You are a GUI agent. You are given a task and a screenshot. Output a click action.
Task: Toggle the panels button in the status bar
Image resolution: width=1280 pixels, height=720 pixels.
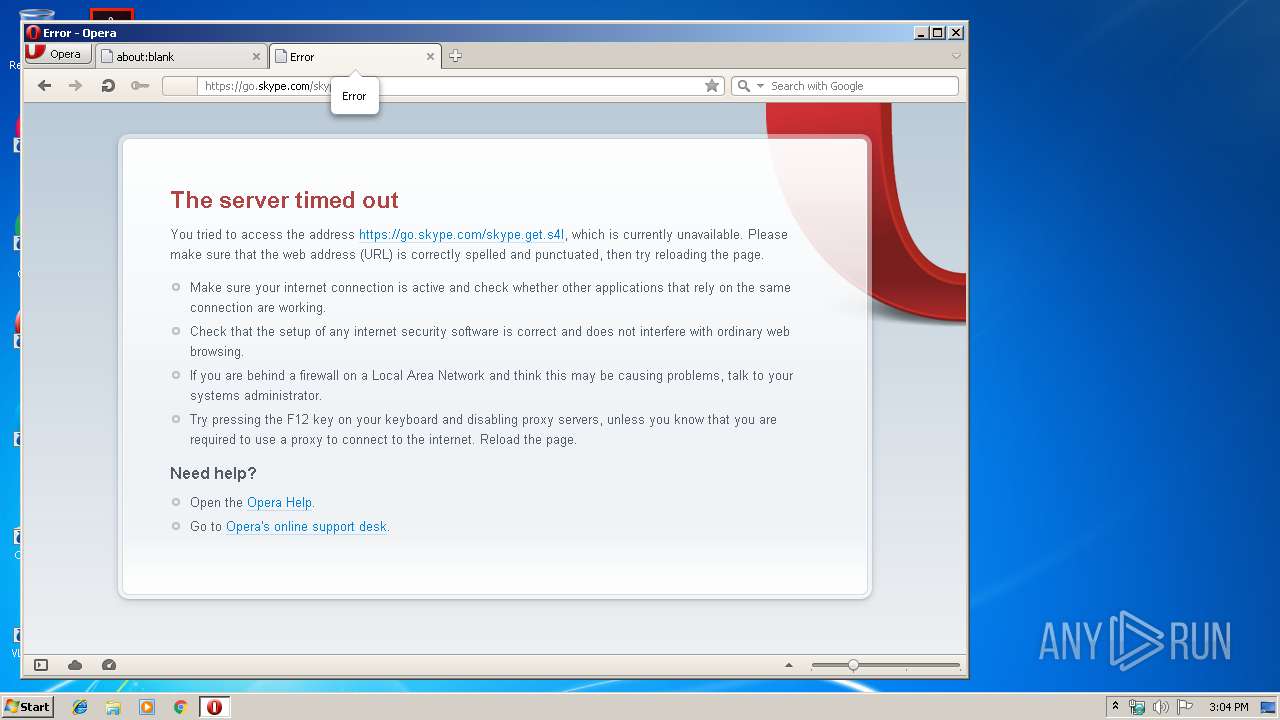41,665
